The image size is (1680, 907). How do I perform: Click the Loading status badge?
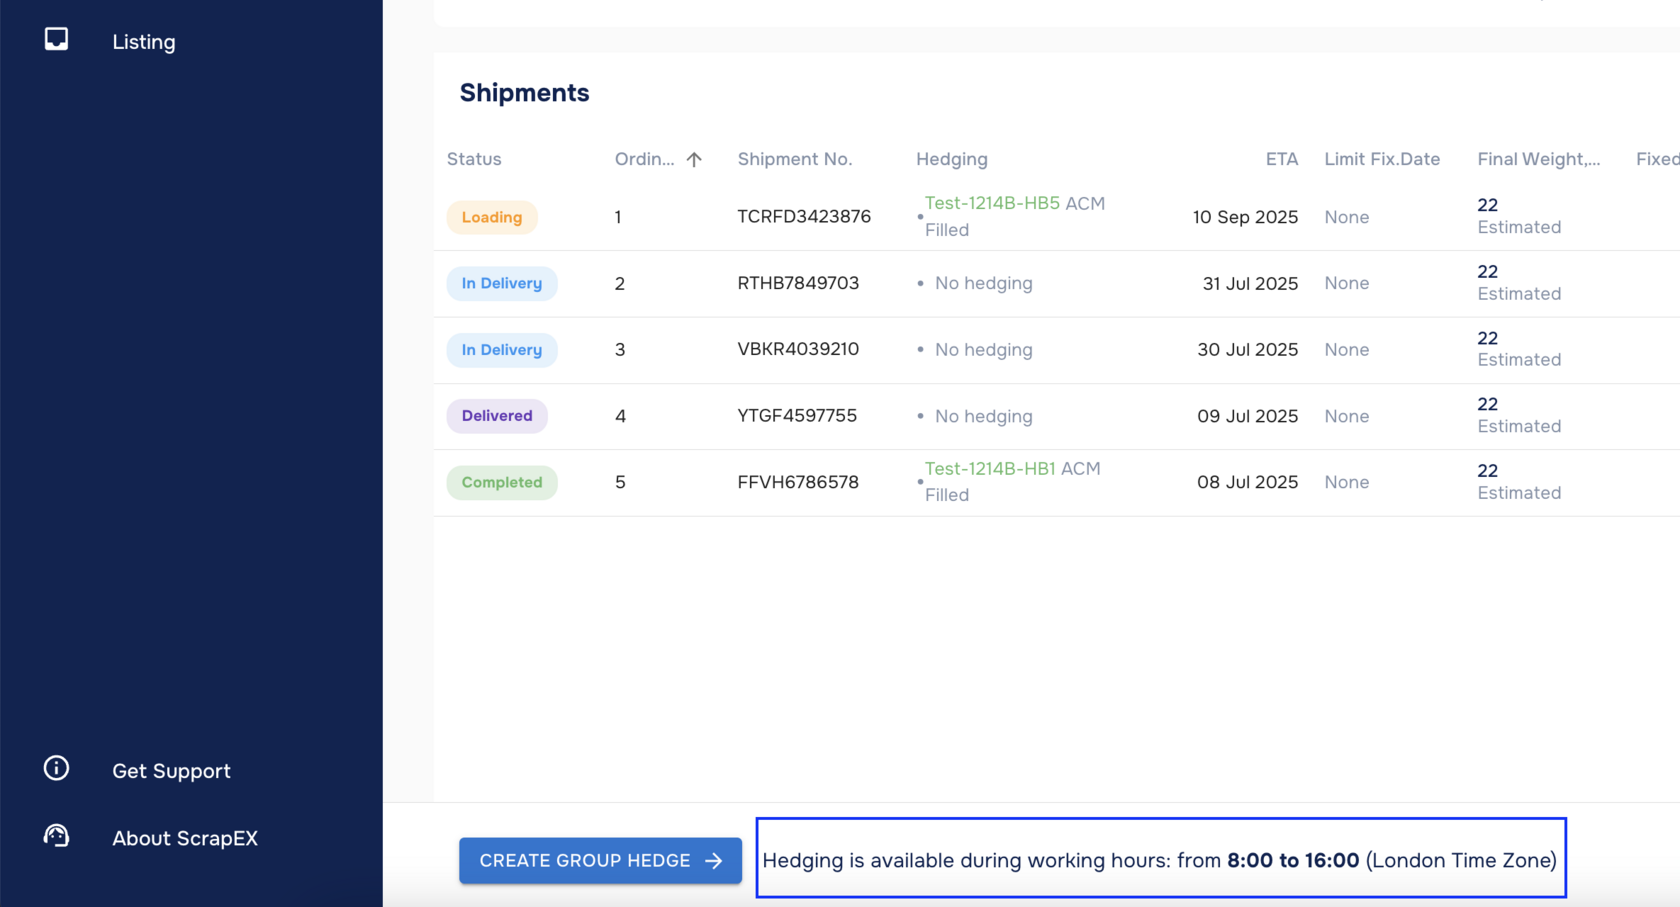point(491,217)
